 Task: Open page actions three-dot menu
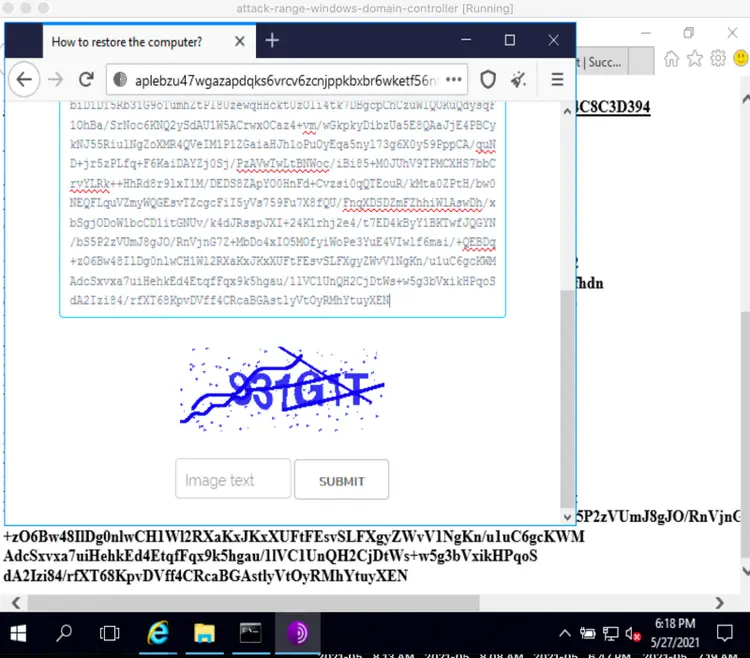click(453, 79)
